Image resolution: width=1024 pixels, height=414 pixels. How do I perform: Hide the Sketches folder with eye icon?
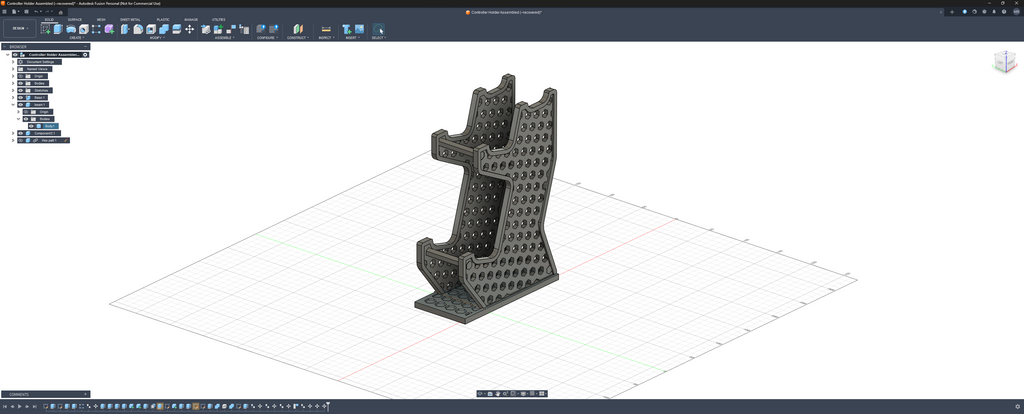click(20, 90)
